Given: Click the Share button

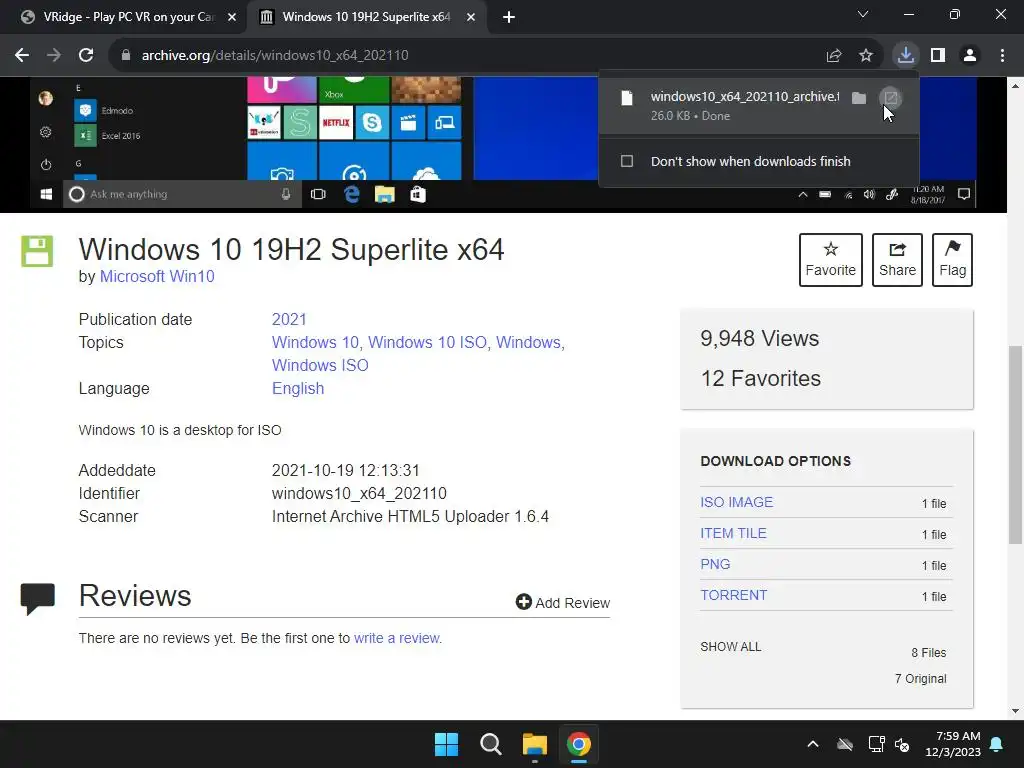Looking at the screenshot, I should tap(897, 260).
